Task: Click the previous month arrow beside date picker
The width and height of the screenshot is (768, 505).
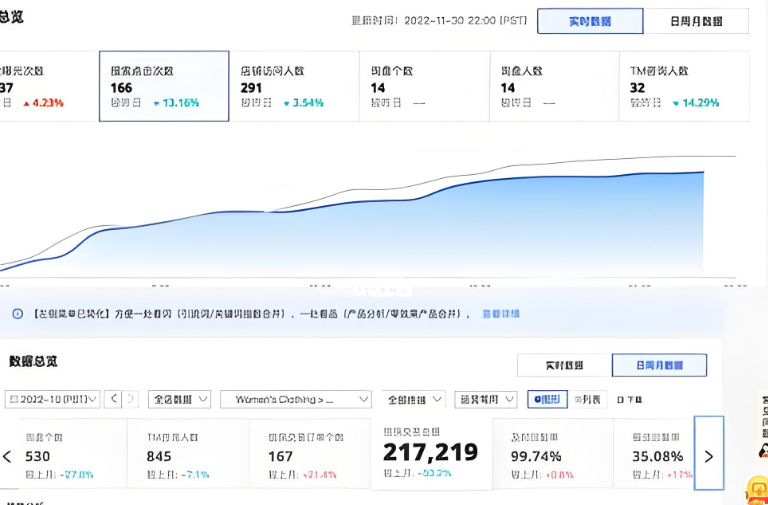Action: coord(113,399)
